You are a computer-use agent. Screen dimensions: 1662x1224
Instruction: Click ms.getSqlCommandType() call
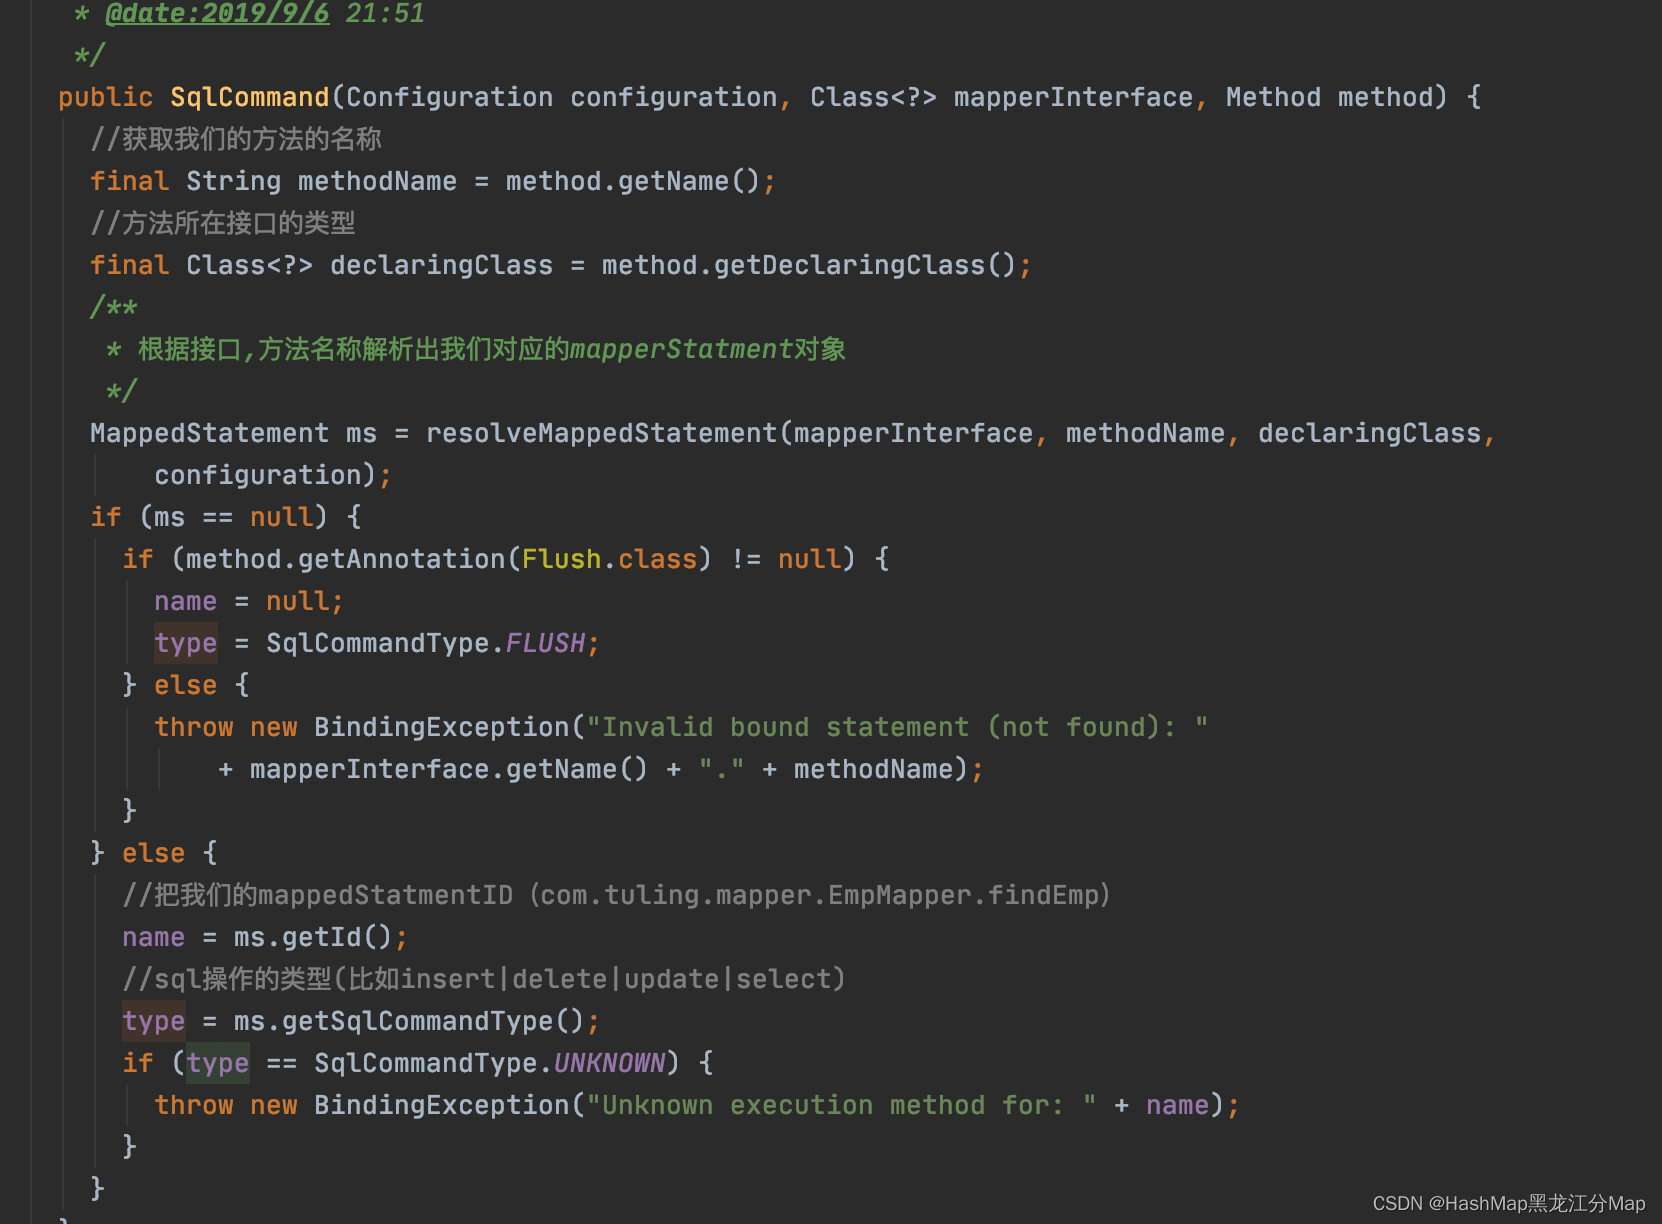tap(409, 1021)
